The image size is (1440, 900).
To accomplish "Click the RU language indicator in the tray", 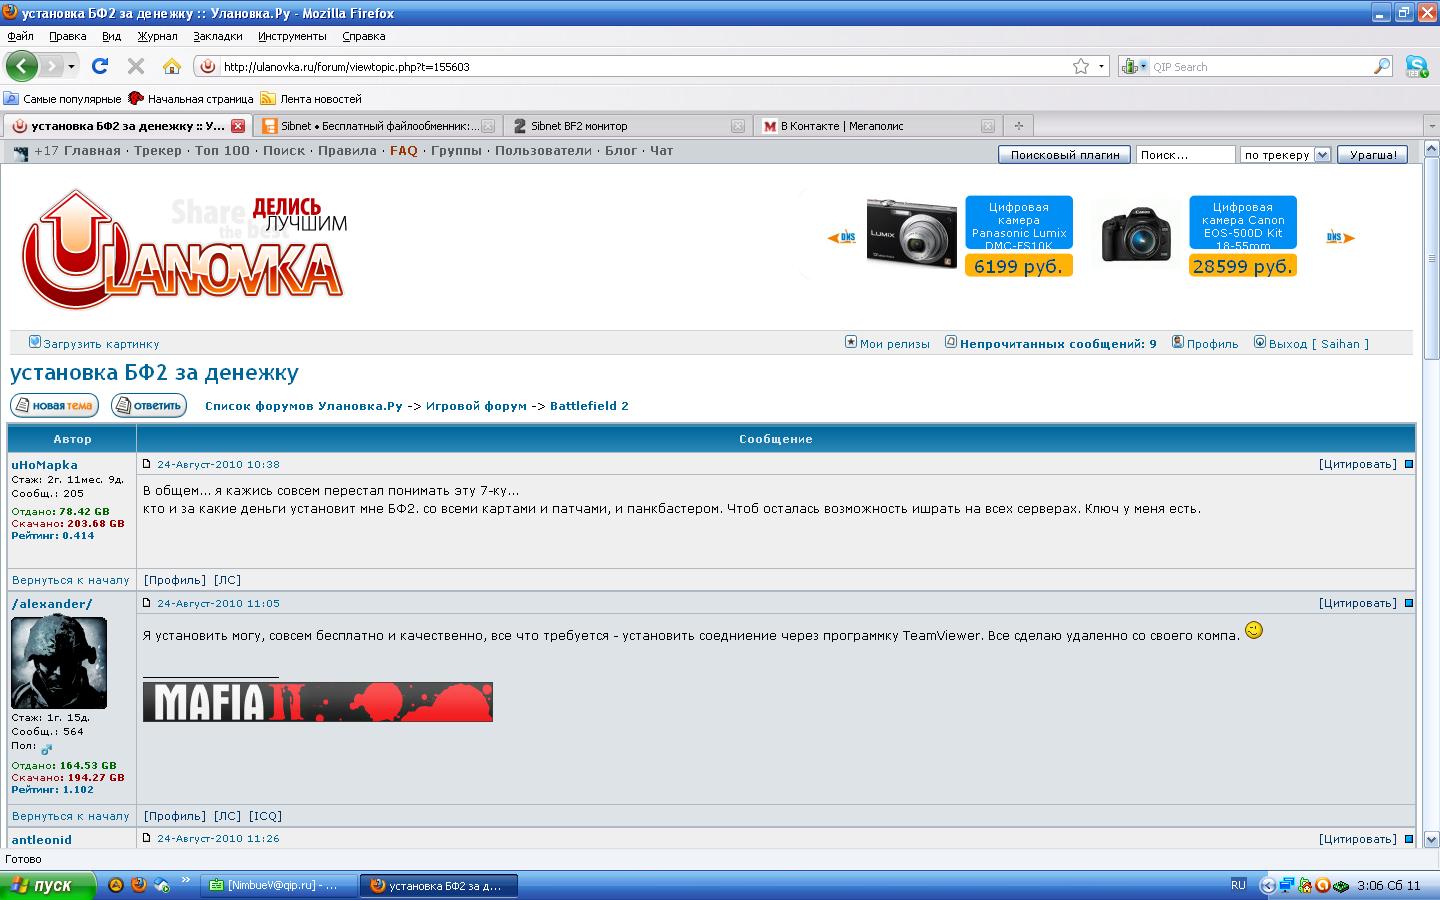I will pyautogui.click(x=1238, y=885).
